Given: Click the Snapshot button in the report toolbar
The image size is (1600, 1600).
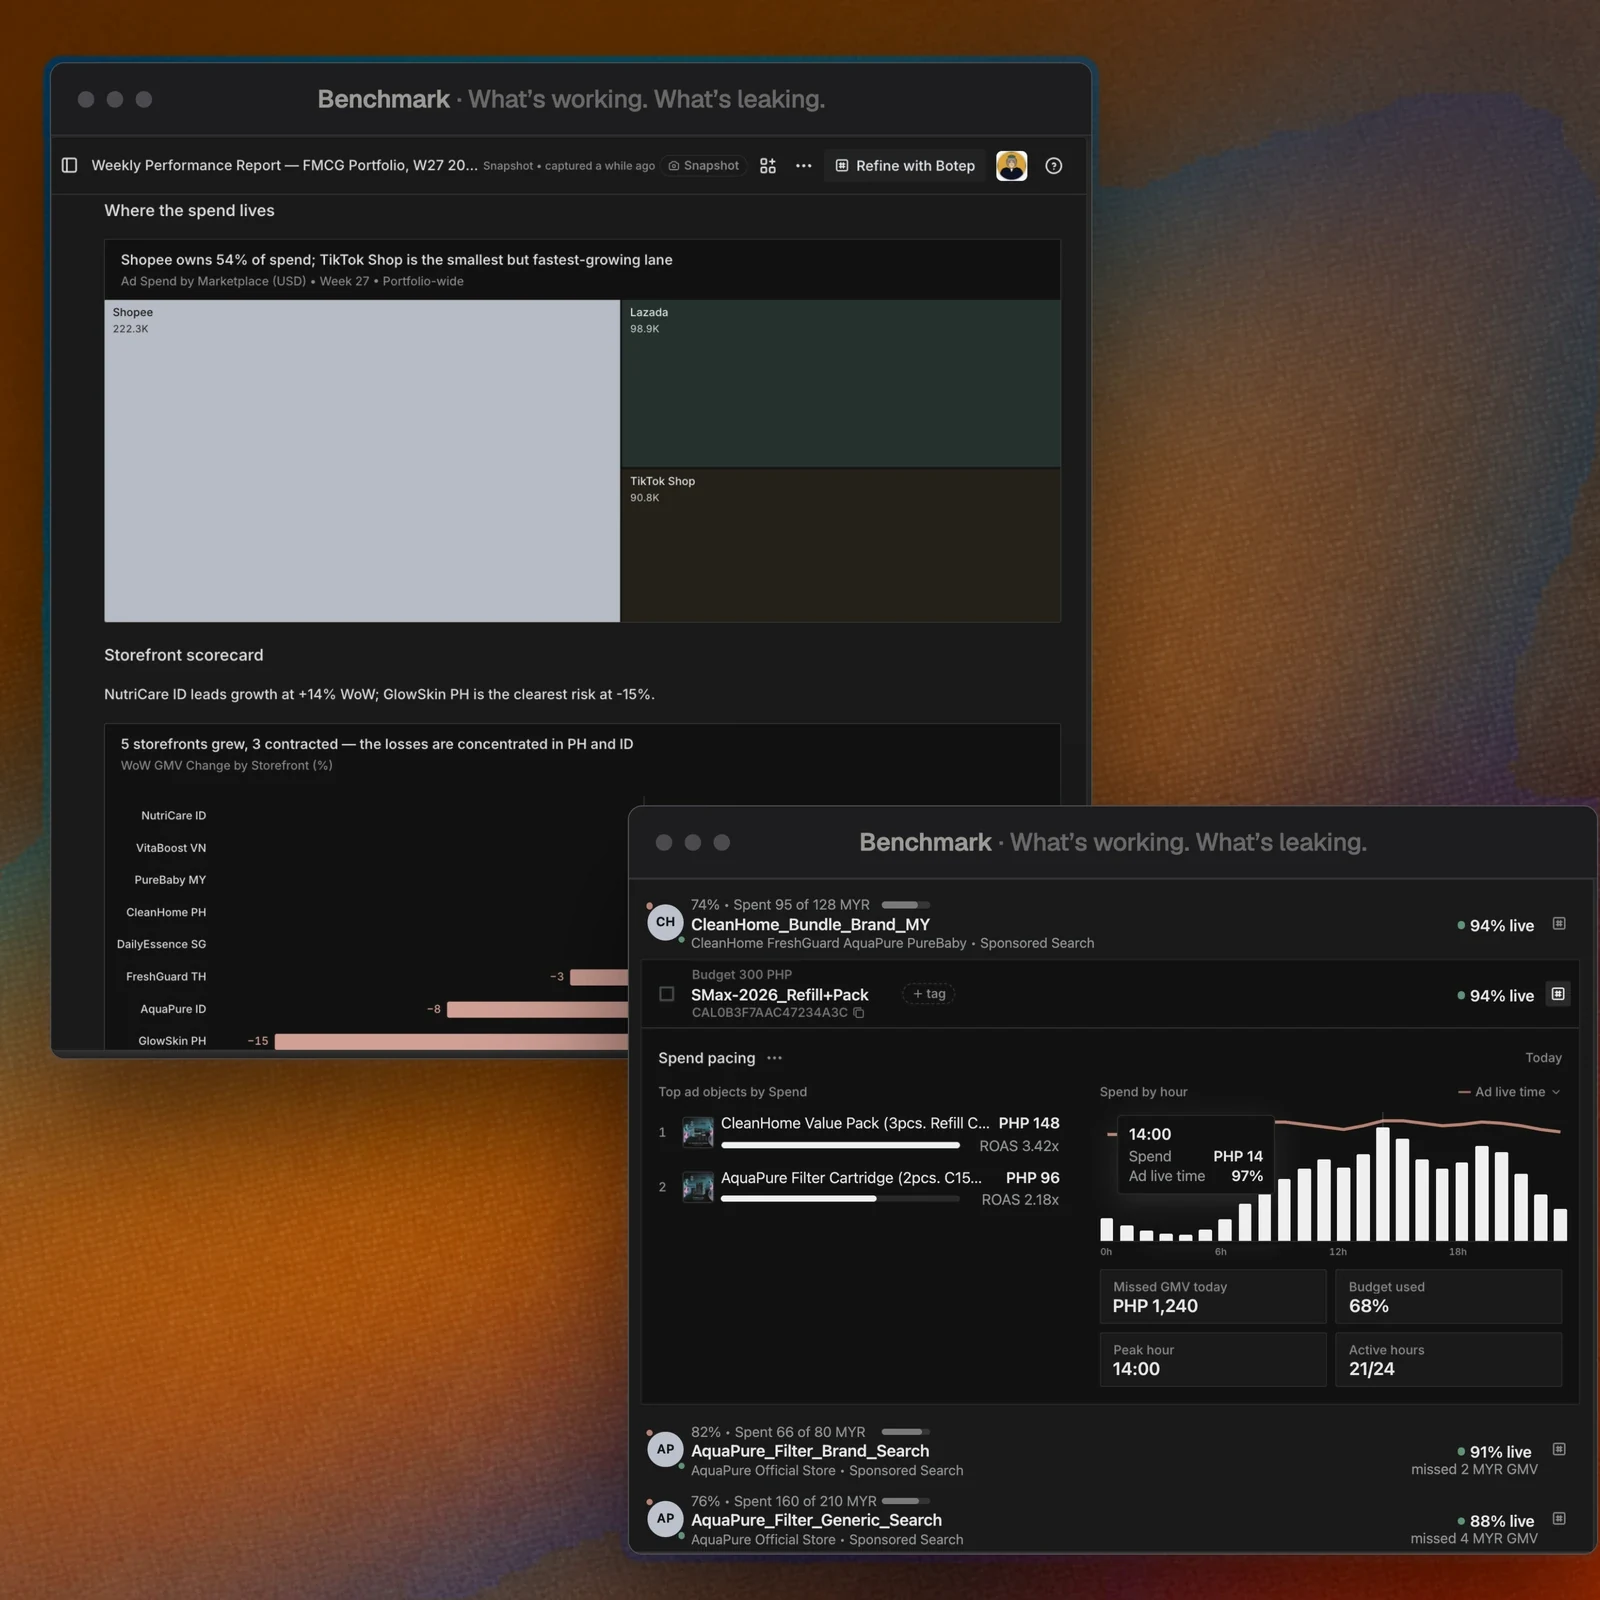Looking at the screenshot, I should [704, 166].
